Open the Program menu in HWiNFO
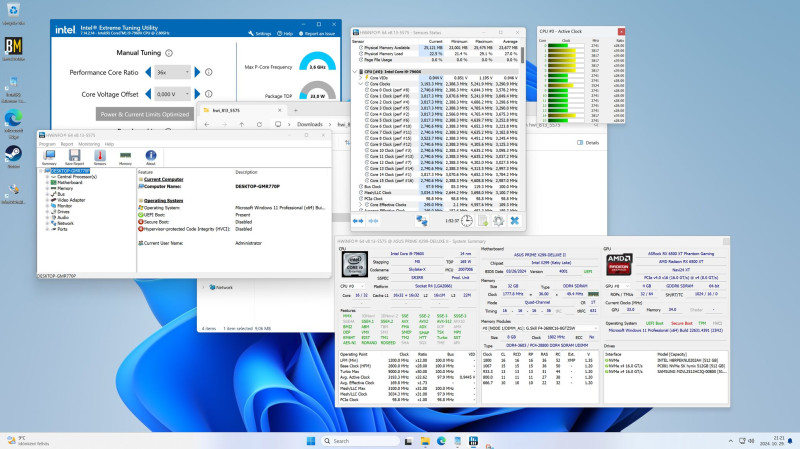The height and width of the screenshot is (449, 800). pos(47,144)
